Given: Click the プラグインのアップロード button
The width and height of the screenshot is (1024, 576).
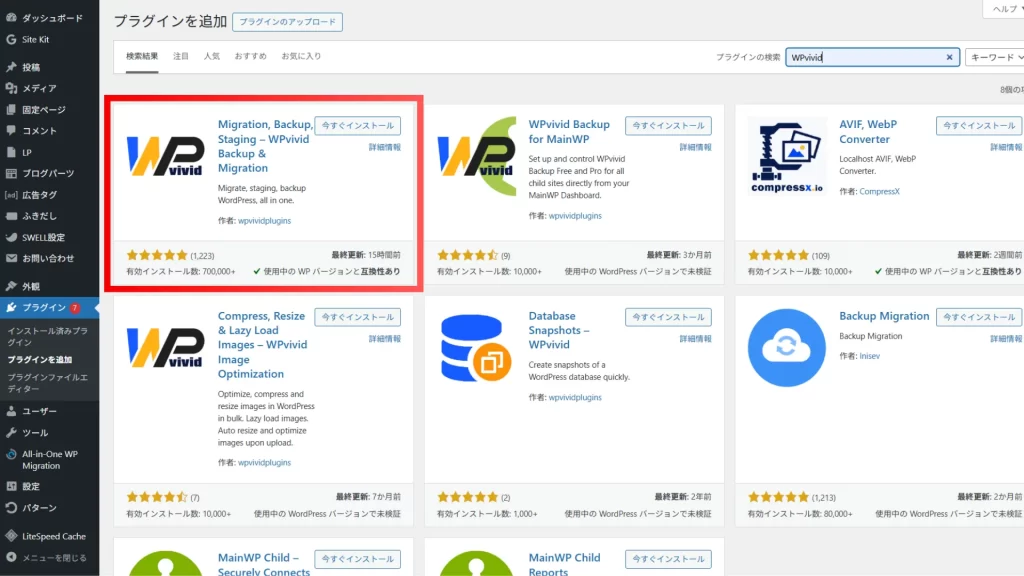Looking at the screenshot, I should pos(287,22).
